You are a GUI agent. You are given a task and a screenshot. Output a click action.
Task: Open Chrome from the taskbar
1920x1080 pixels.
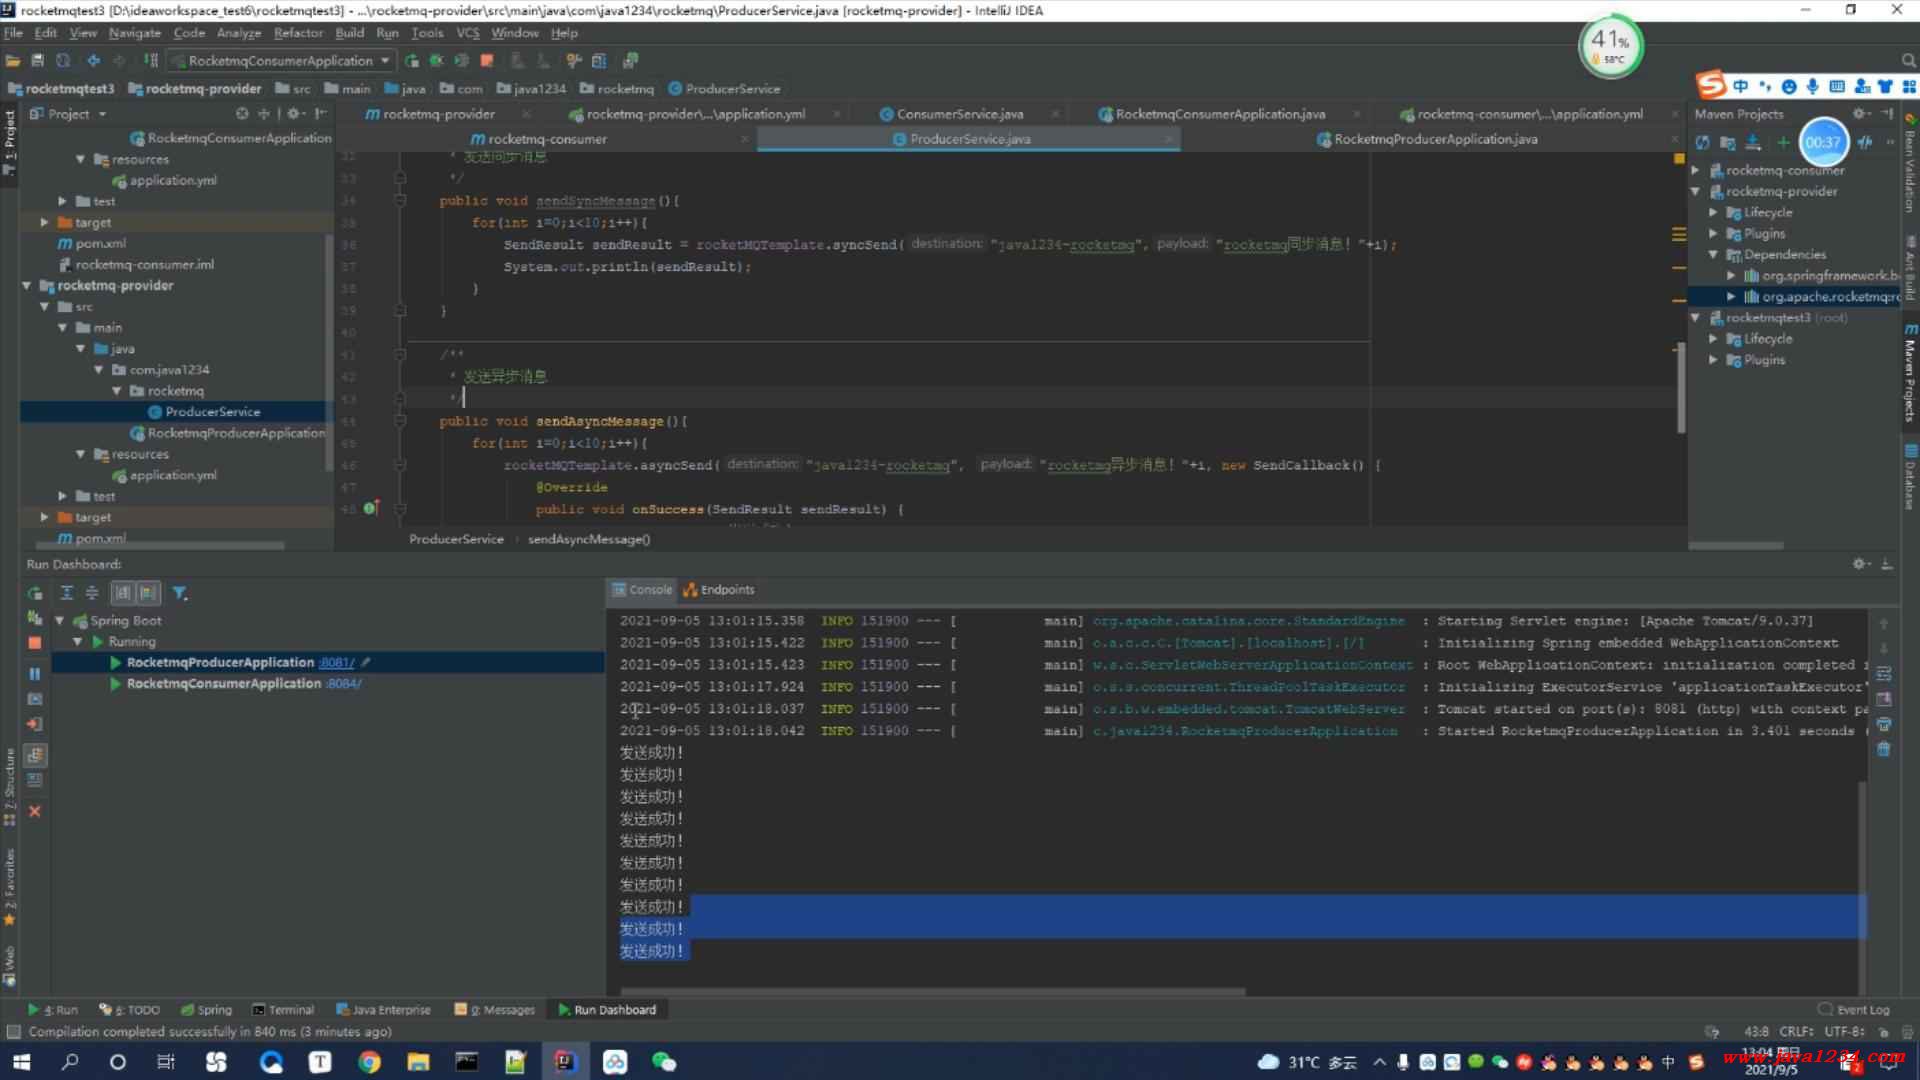[x=369, y=1062]
